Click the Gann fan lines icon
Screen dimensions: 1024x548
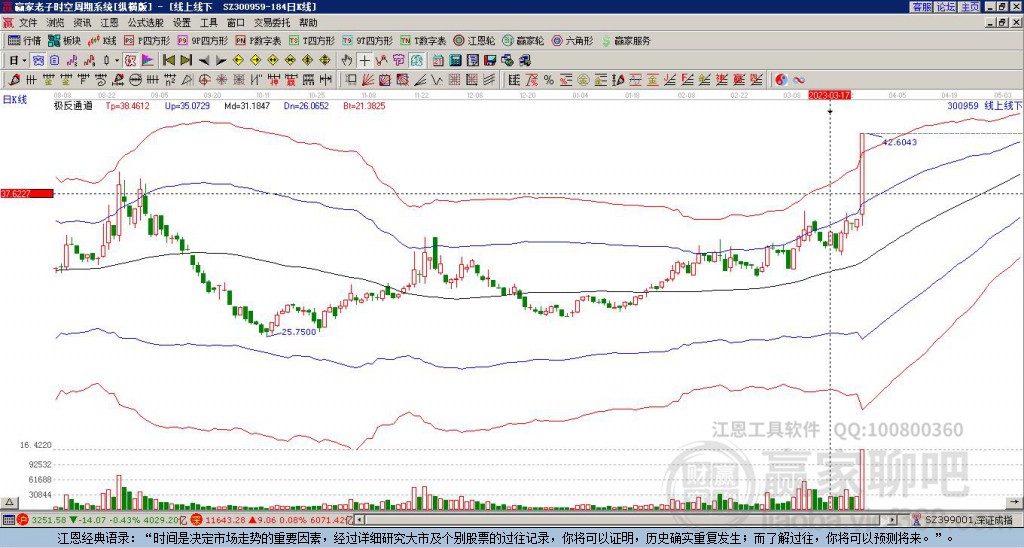(x=368, y=80)
